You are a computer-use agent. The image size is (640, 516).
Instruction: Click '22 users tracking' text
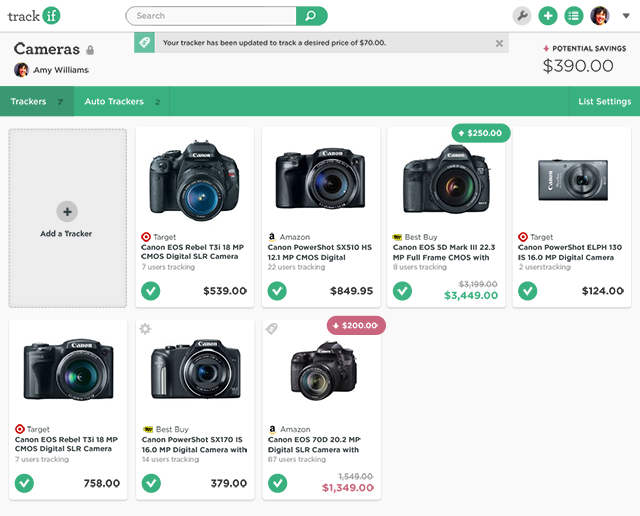[296, 267]
